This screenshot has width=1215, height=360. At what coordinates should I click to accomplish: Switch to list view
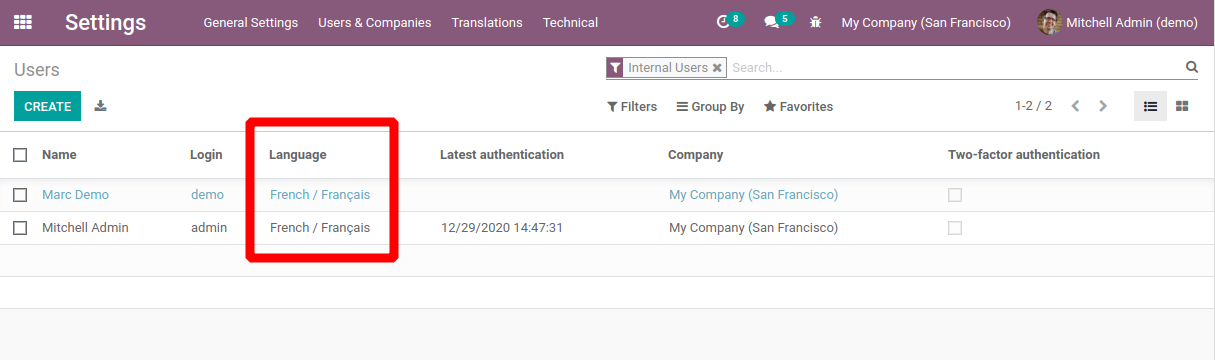(x=1150, y=106)
